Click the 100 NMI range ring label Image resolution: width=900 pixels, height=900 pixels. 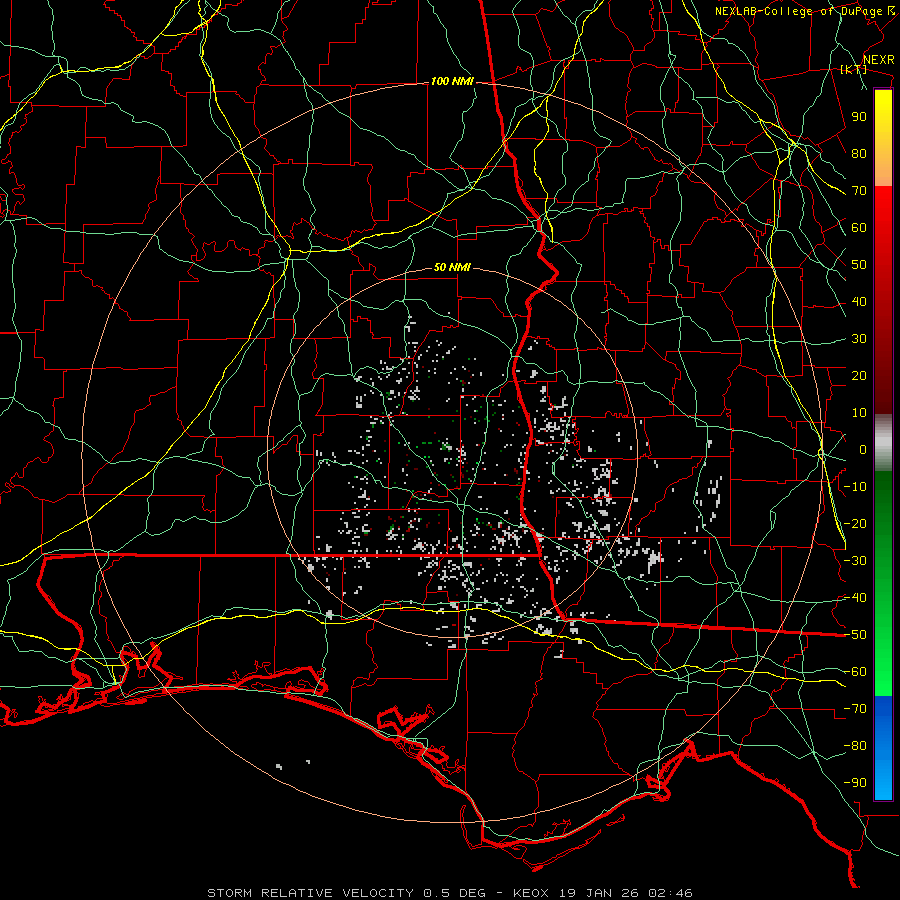452,82
